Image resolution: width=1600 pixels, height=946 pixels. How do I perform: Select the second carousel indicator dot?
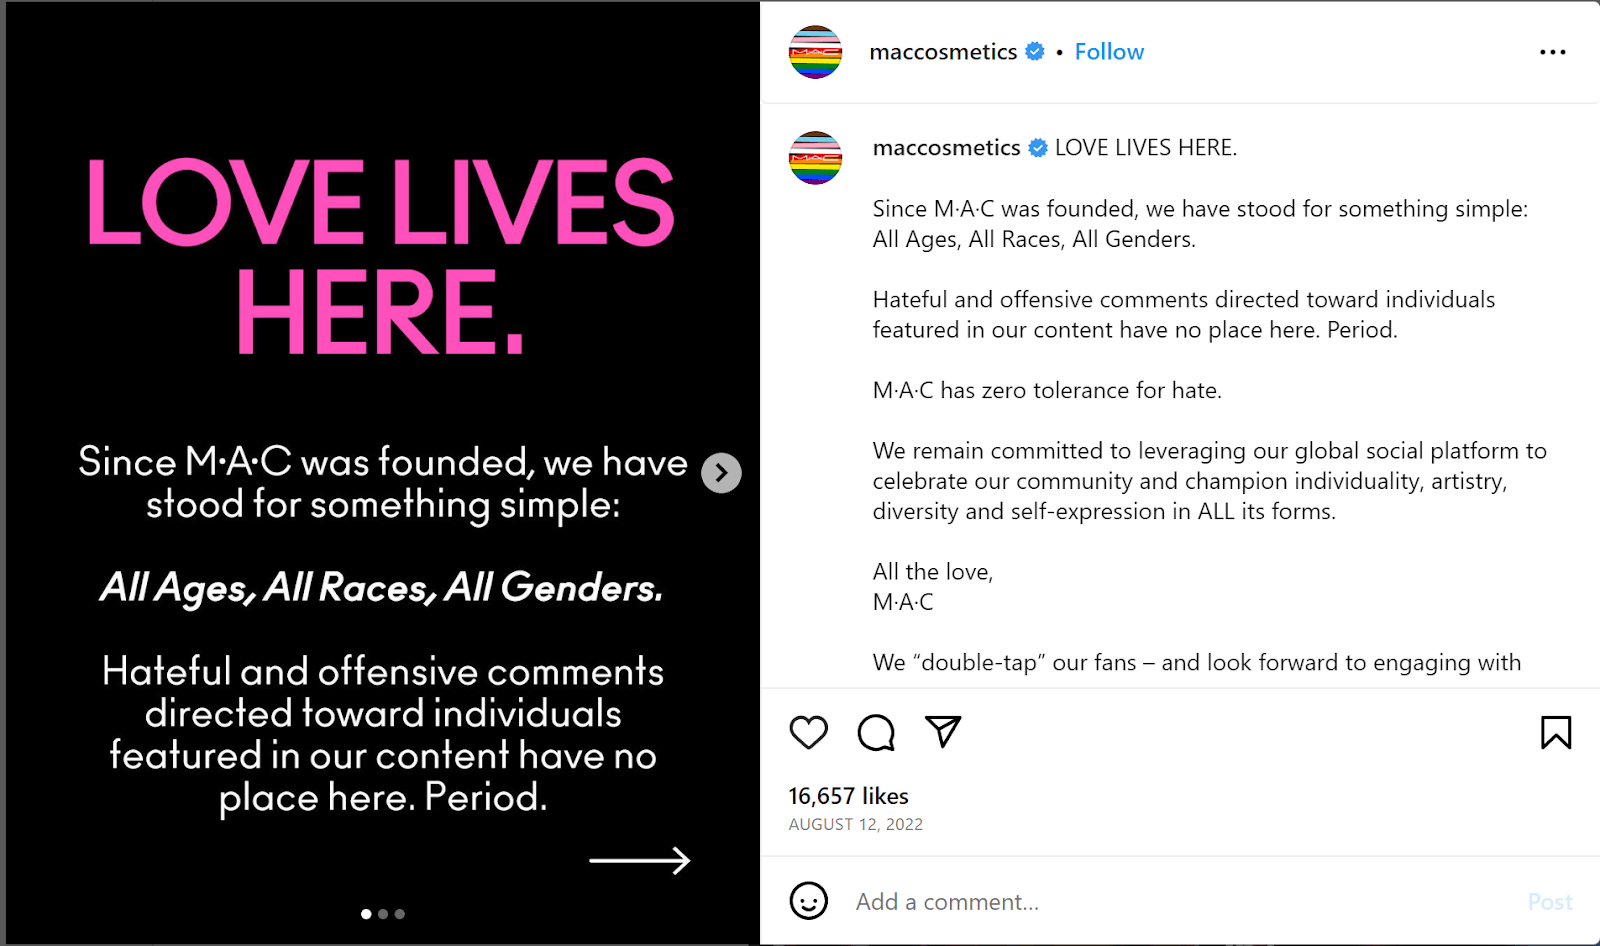tap(383, 914)
